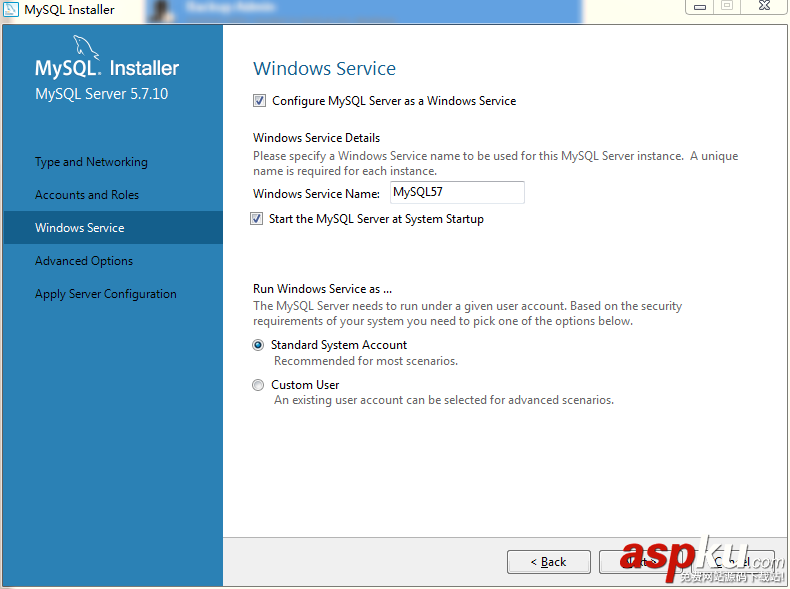
Task: Open Apply Server Configuration step
Action: (x=106, y=294)
